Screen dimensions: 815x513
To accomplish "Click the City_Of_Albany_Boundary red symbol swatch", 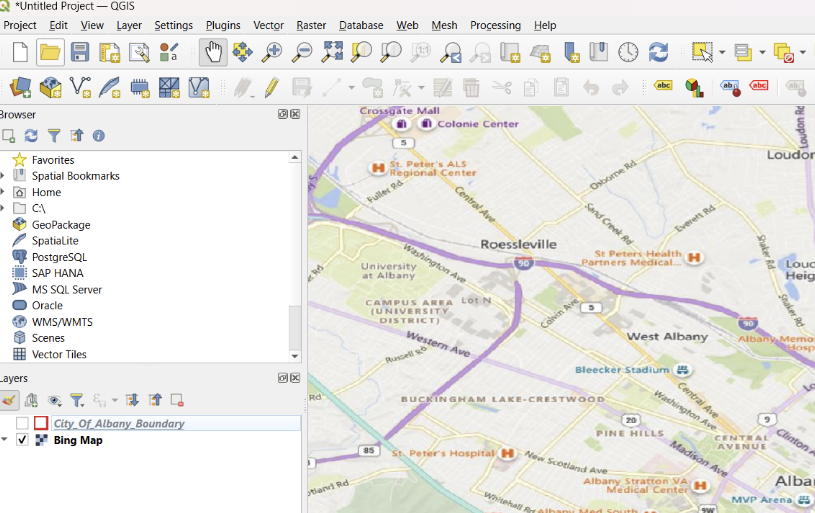I will click(x=41, y=424).
